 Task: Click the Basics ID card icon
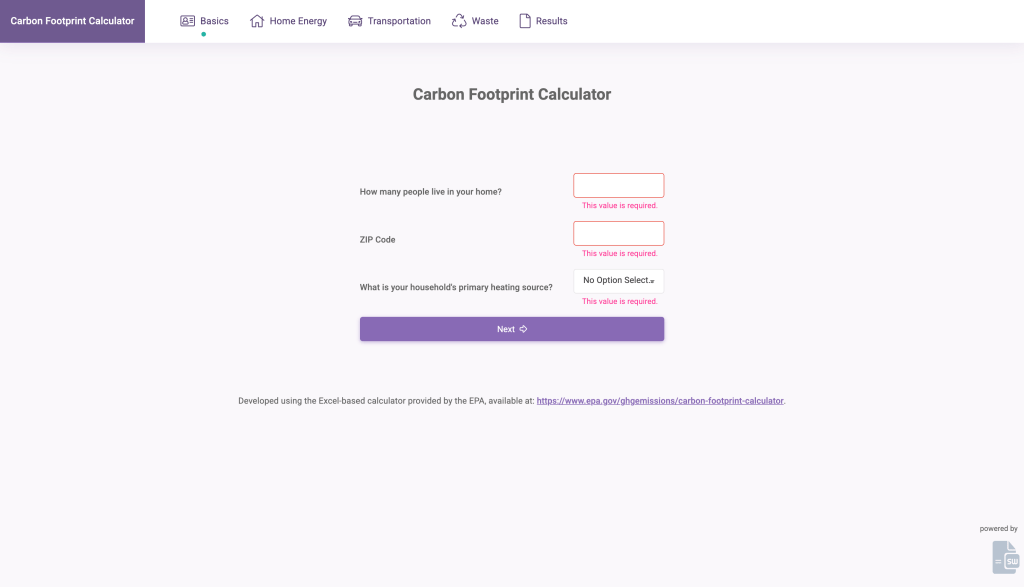click(x=187, y=21)
